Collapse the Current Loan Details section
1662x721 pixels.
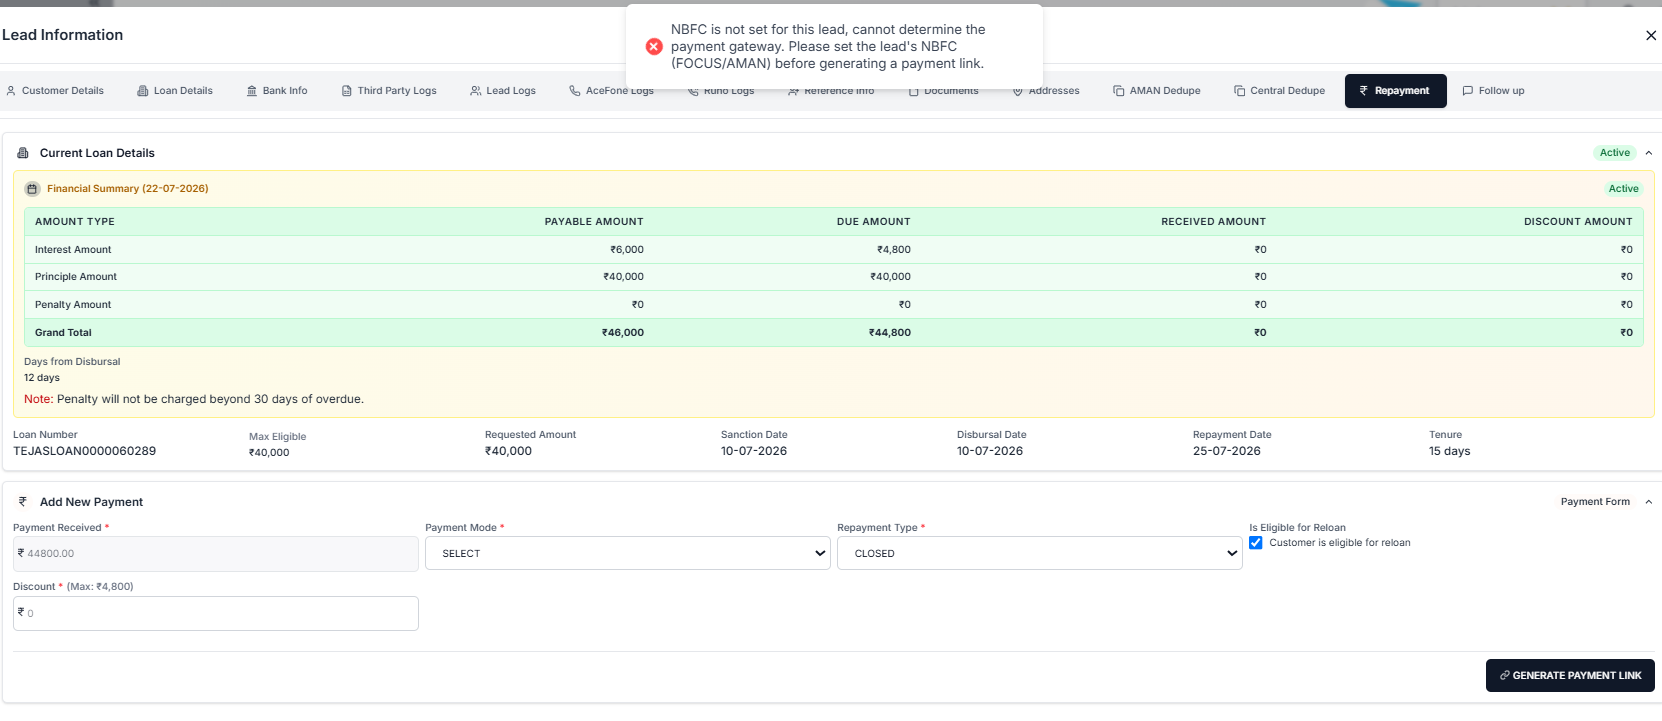click(1649, 153)
